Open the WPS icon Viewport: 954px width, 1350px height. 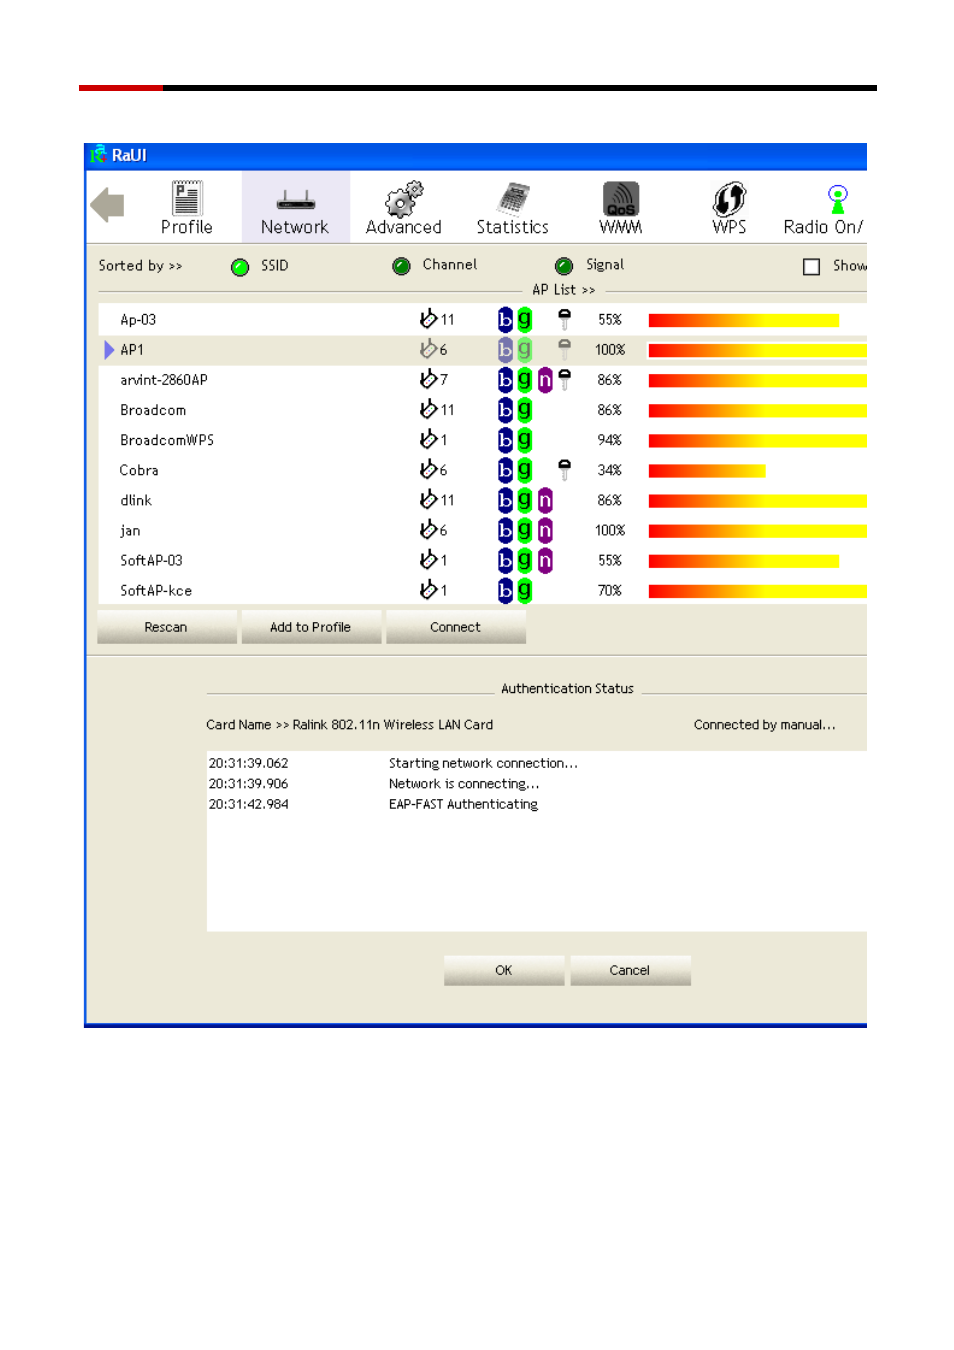click(x=729, y=198)
